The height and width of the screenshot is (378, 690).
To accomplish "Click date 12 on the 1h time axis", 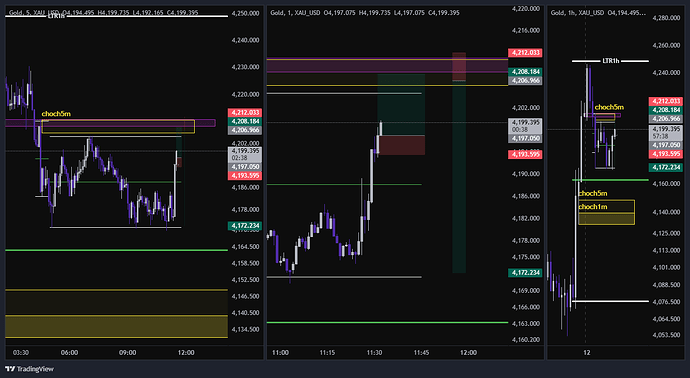I will 586,352.
